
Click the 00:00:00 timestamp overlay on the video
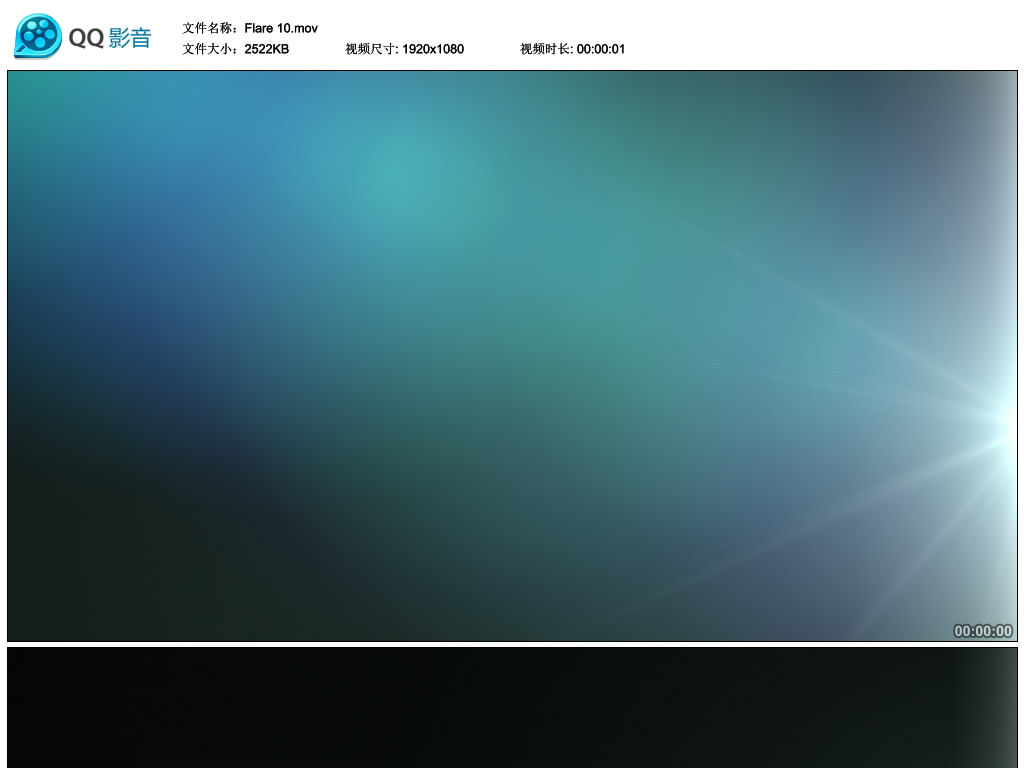pos(981,630)
